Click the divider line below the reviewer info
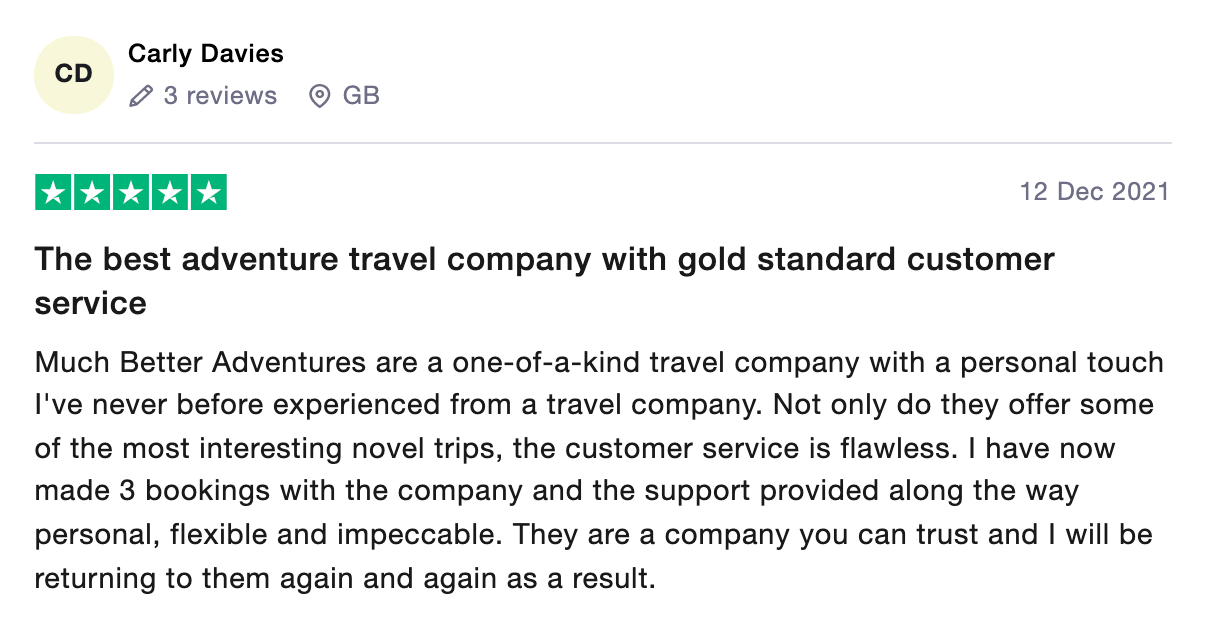 point(603,143)
